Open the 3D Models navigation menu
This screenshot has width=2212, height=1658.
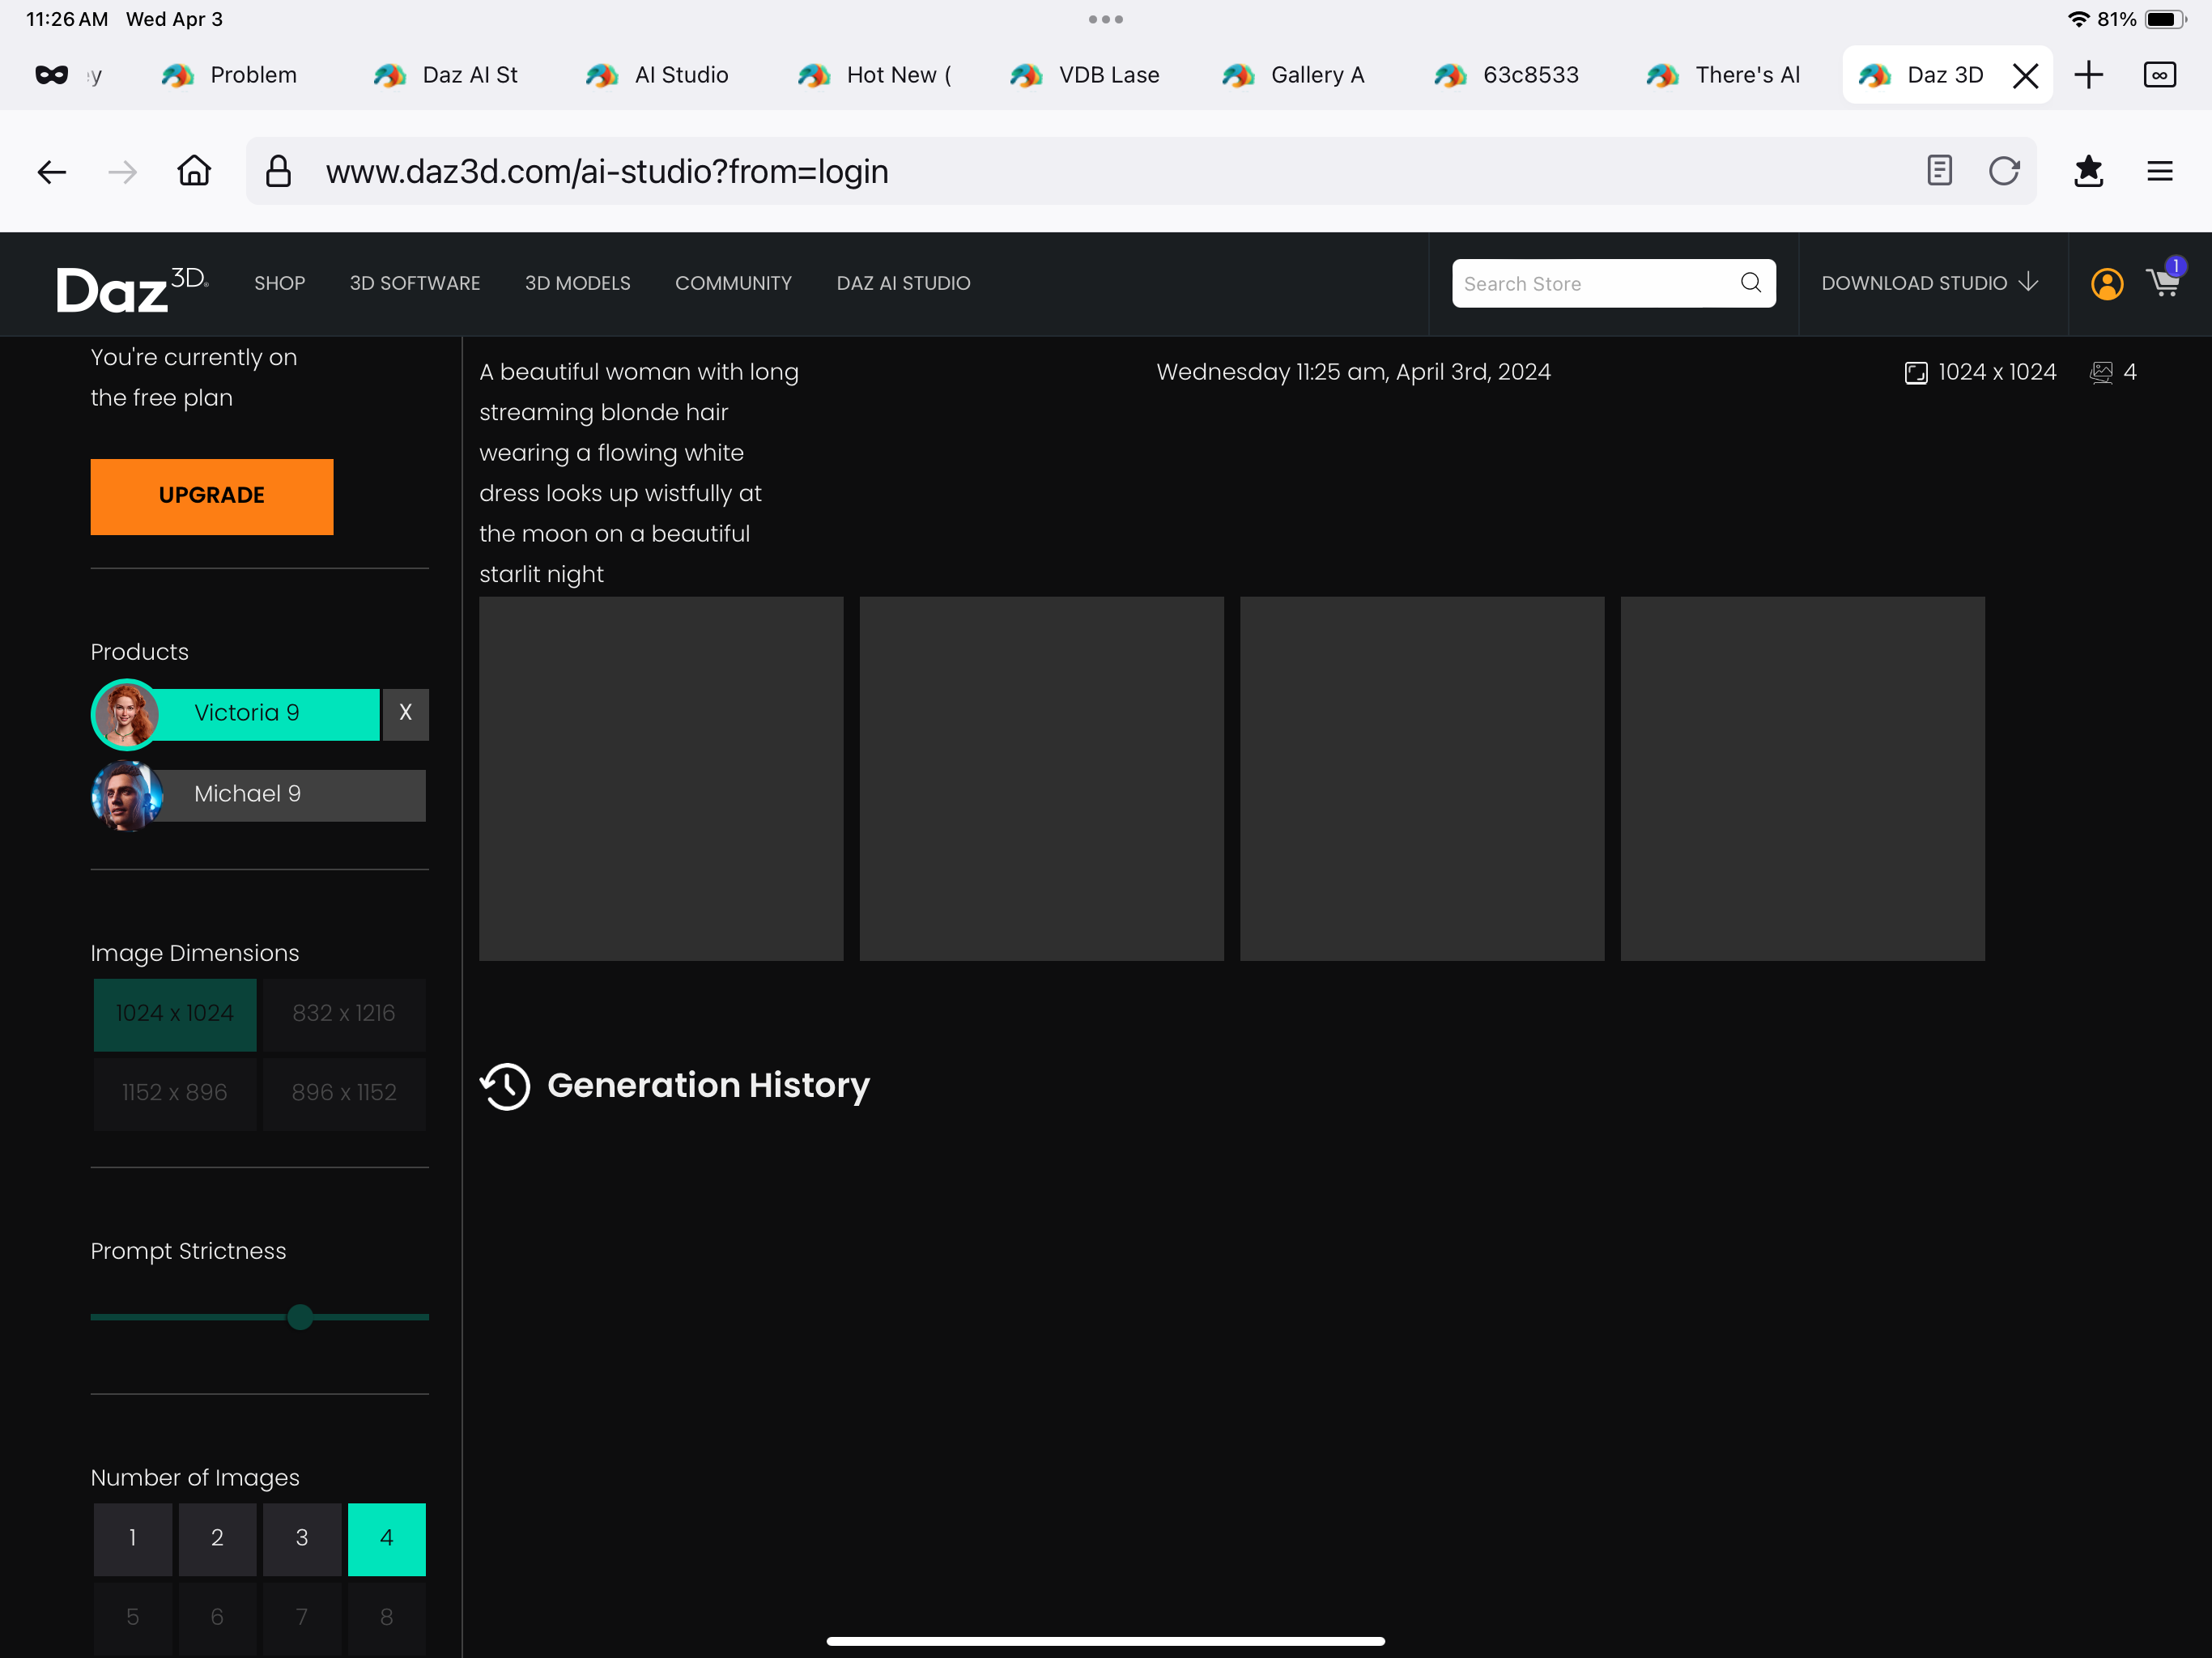[x=577, y=283]
